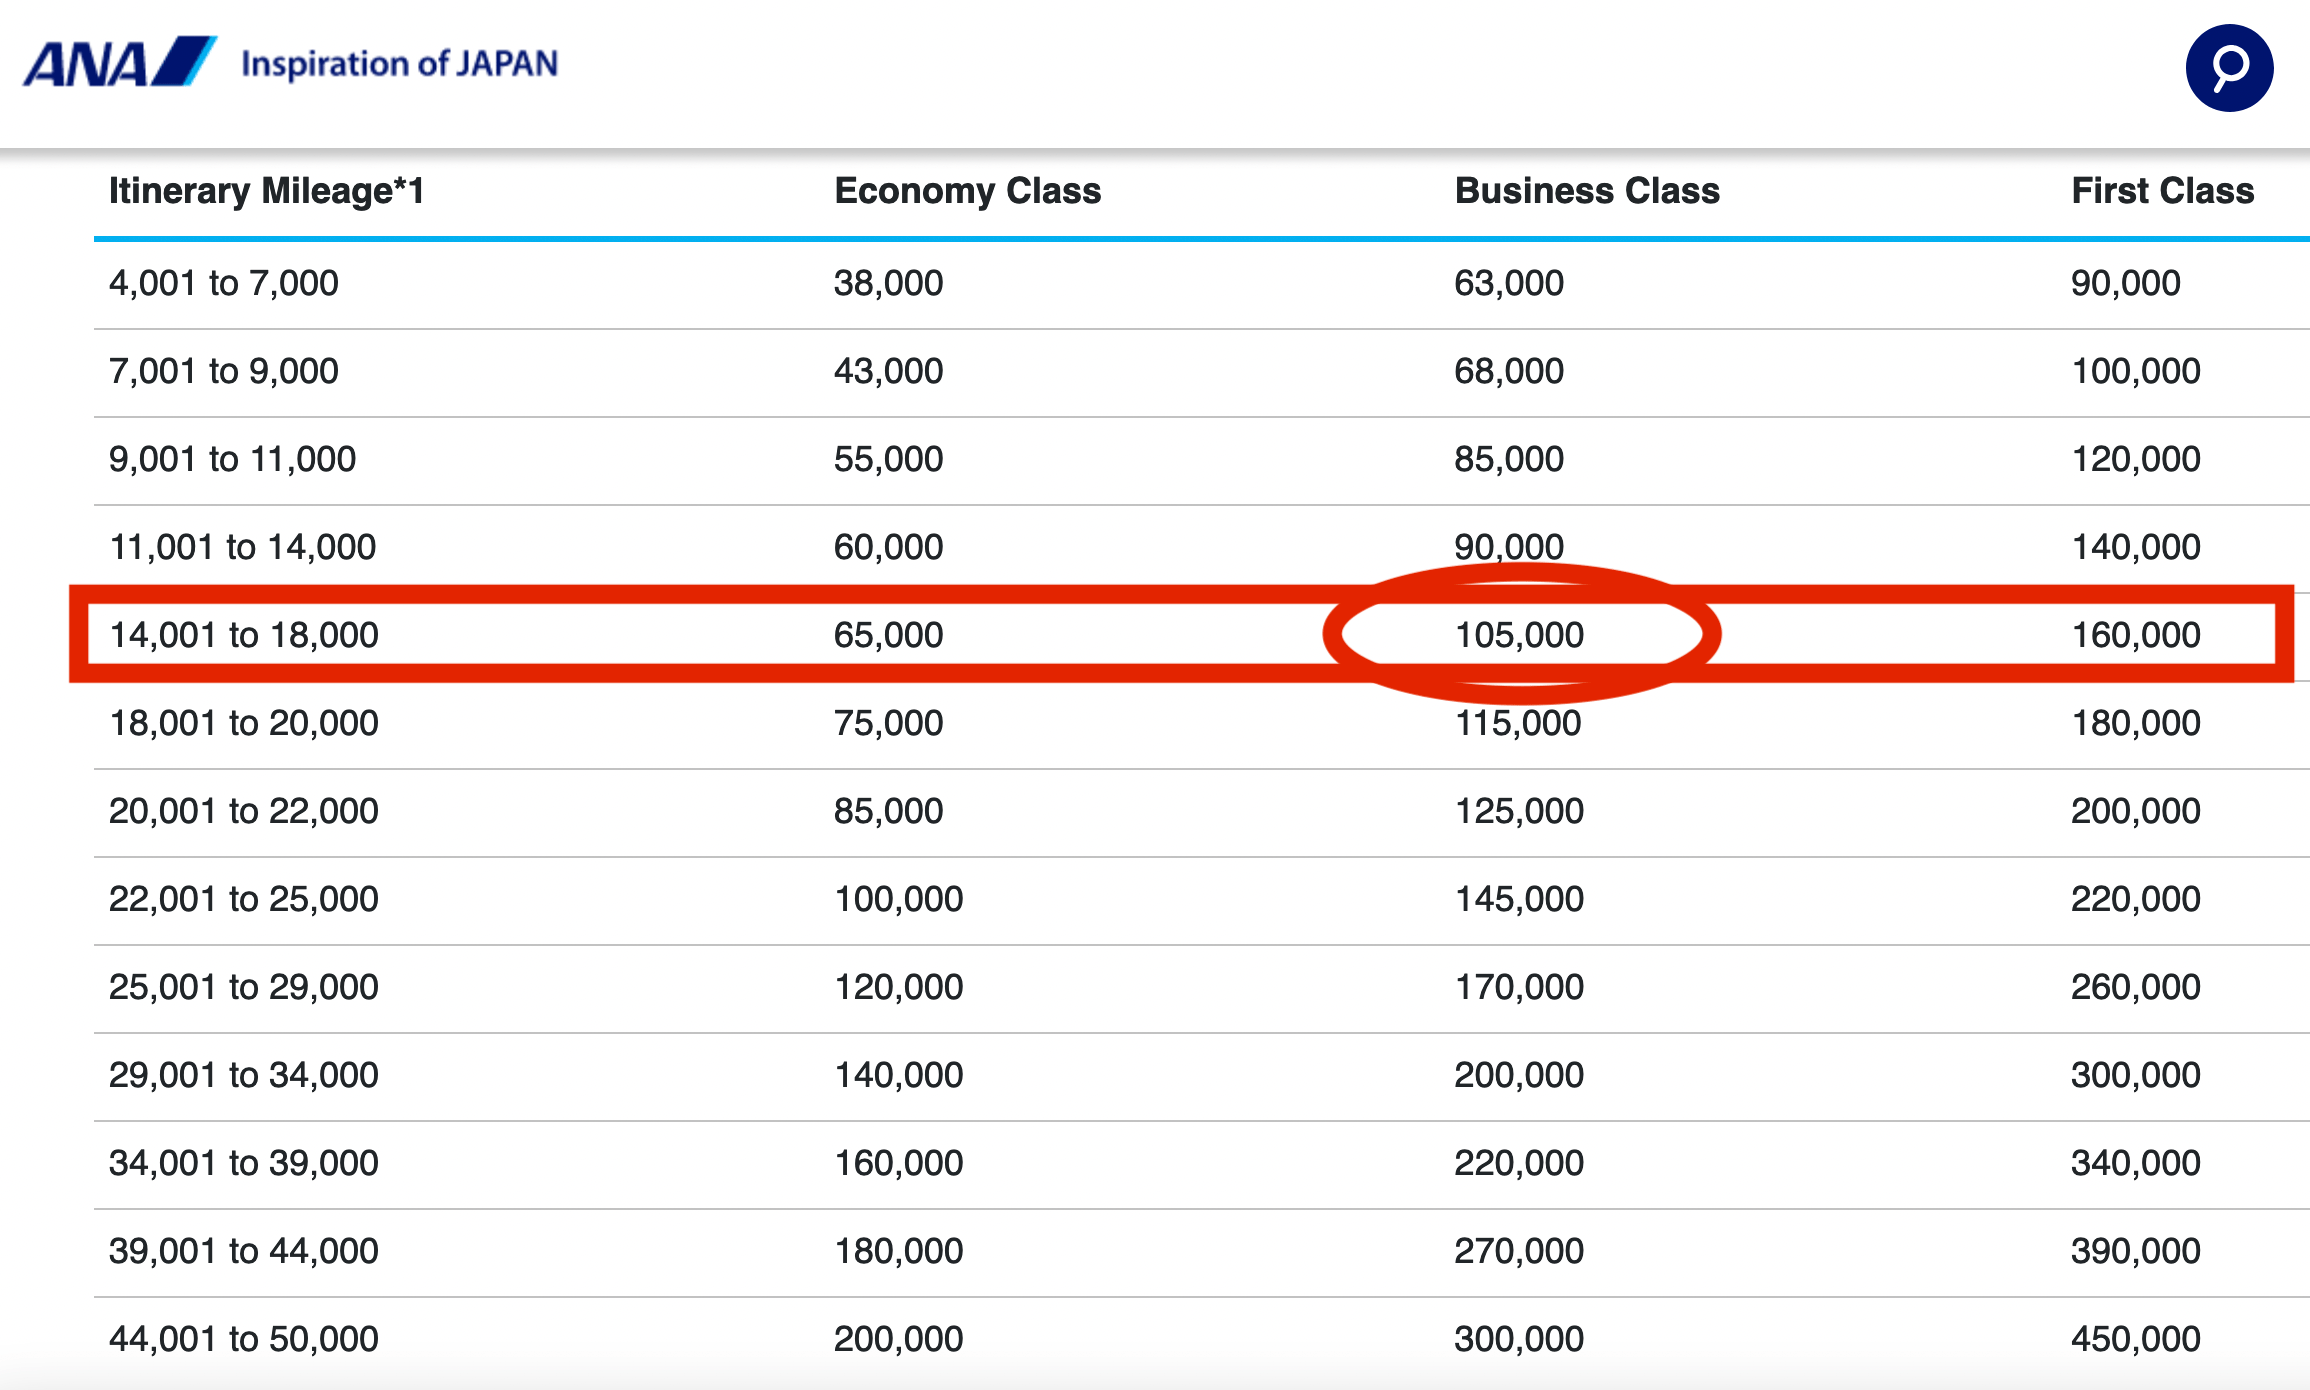The height and width of the screenshot is (1390, 2310).
Task: Select Business 270,000 in row 39,001 to 44,000
Action: [1519, 1251]
